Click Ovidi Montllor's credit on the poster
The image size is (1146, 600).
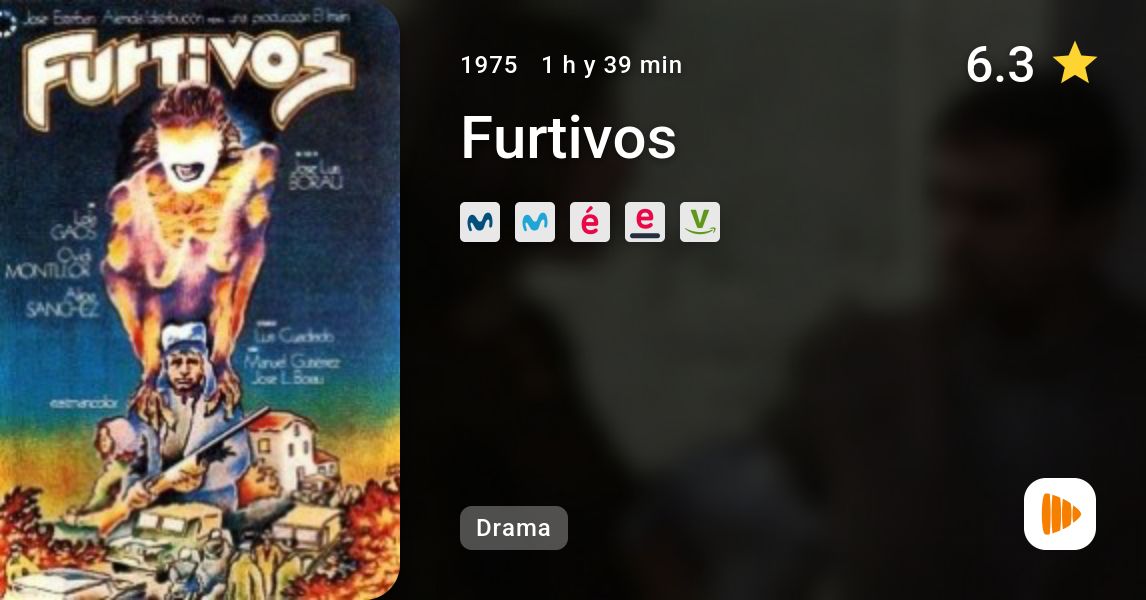49,265
